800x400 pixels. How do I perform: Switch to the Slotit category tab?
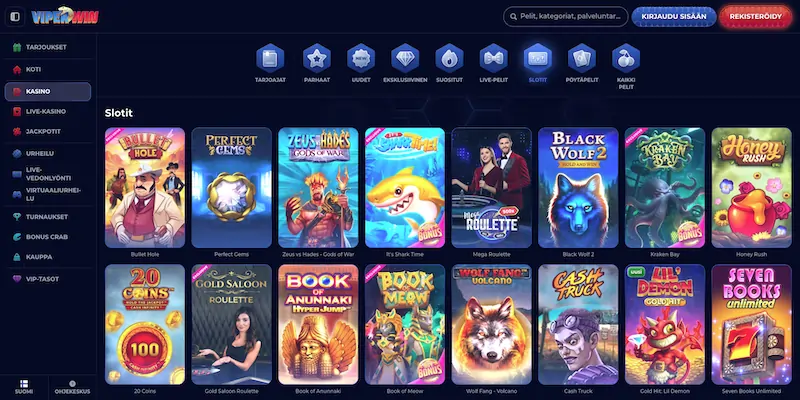click(x=538, y=64)
